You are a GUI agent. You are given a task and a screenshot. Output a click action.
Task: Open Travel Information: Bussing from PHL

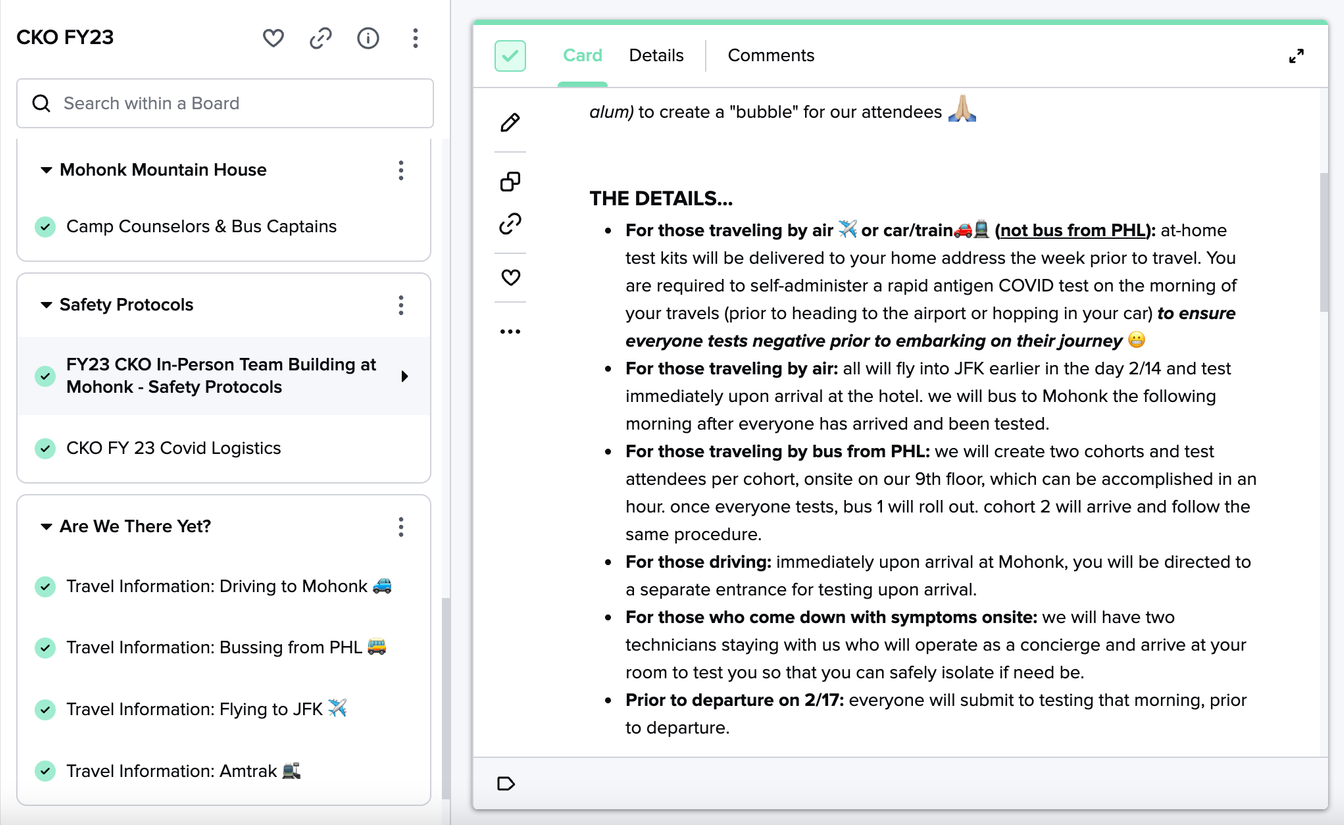(x=226, y=648)
